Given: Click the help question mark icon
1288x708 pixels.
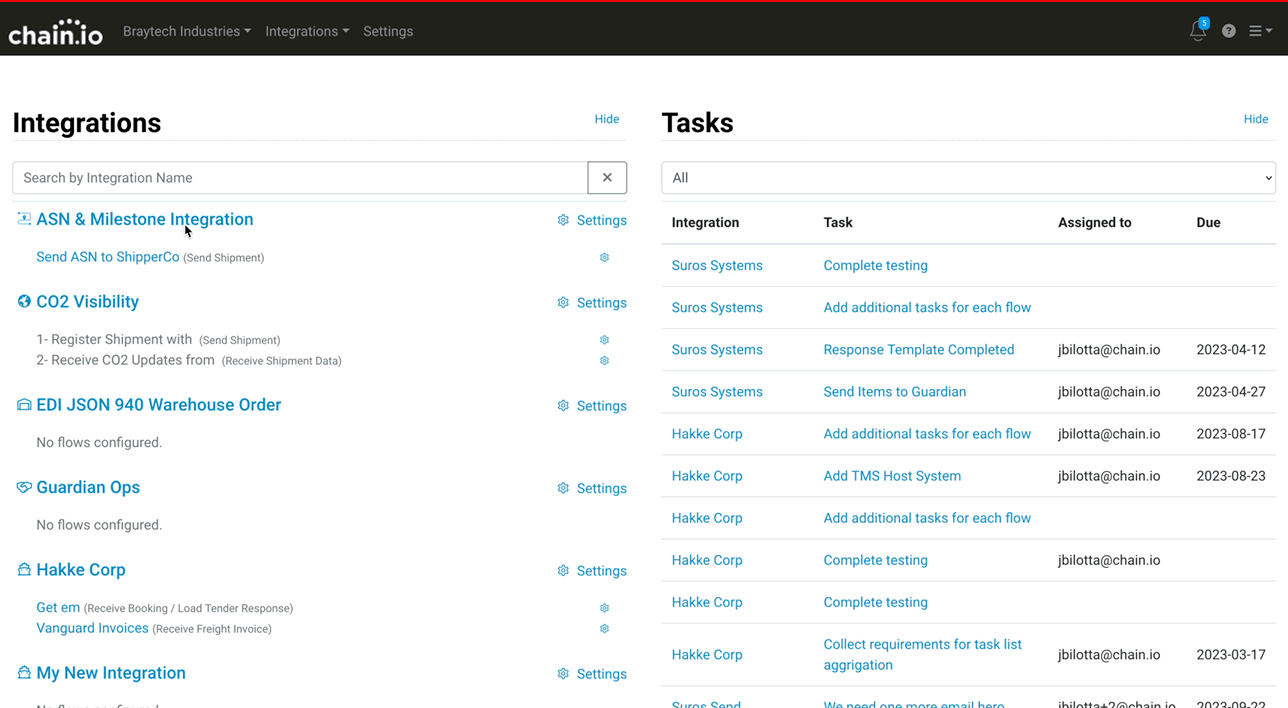Looking at the screenshot, I should [x=1229, y=31].
